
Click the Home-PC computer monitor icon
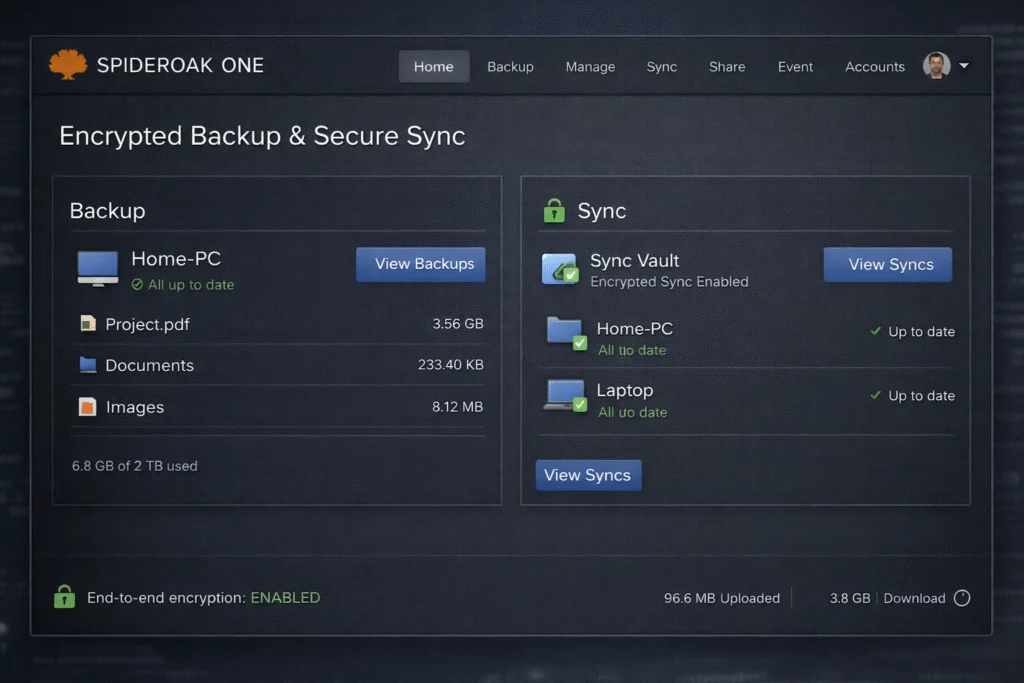pyautogui.click(x=95, y=268)
